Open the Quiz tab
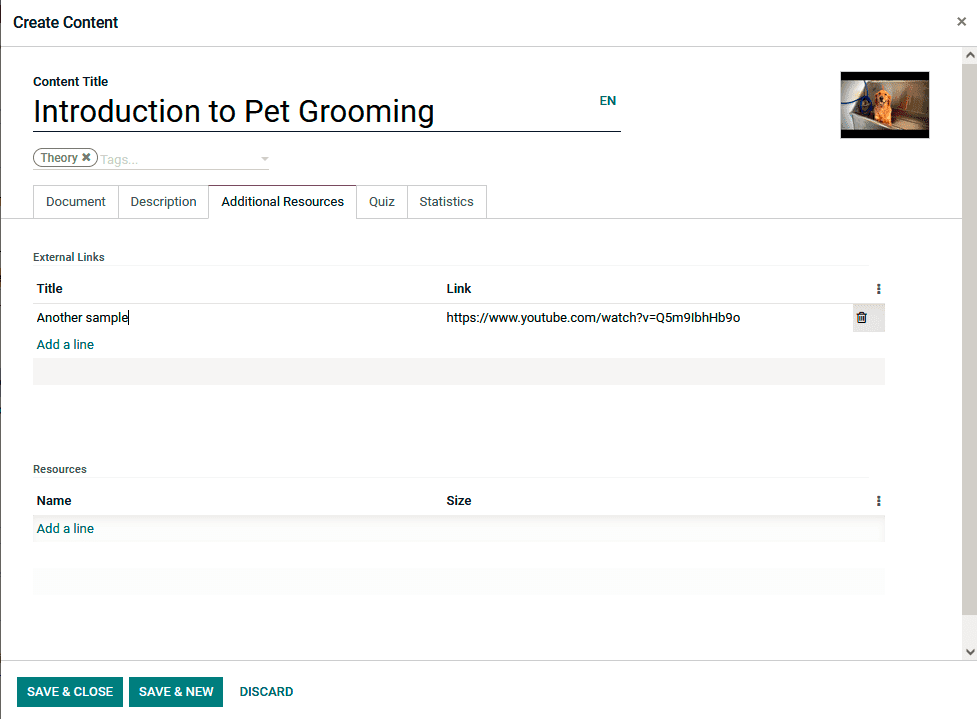 pyautogui.click(x=382, y=202)
